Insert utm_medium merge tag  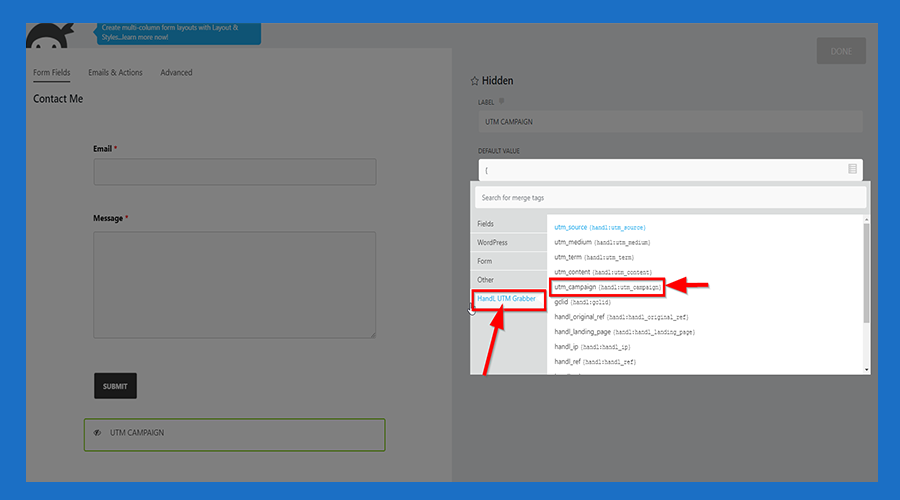(602, 242)
